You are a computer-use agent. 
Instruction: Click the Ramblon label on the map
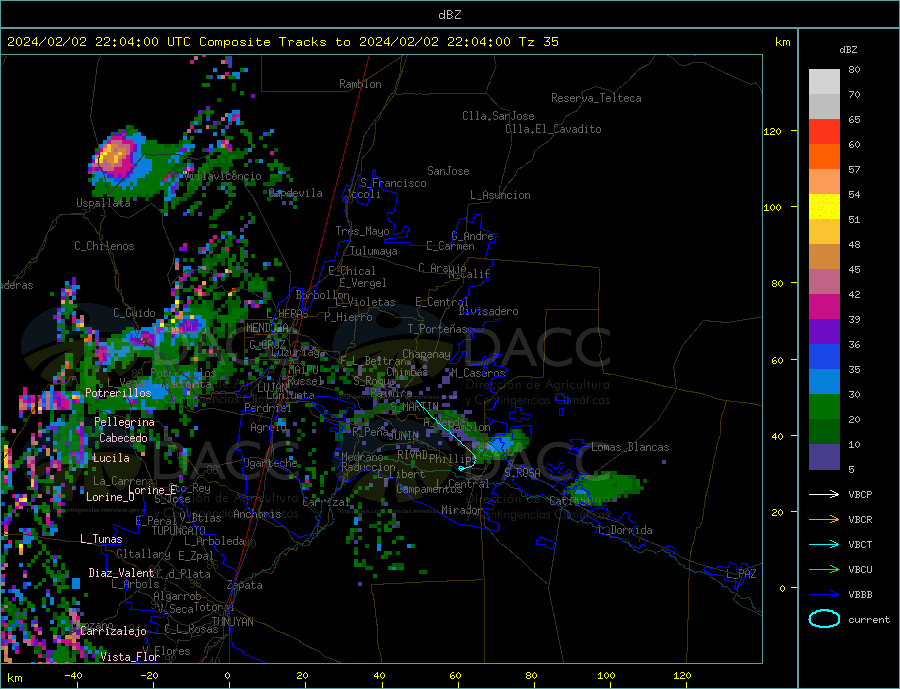(x=360, y=84)
